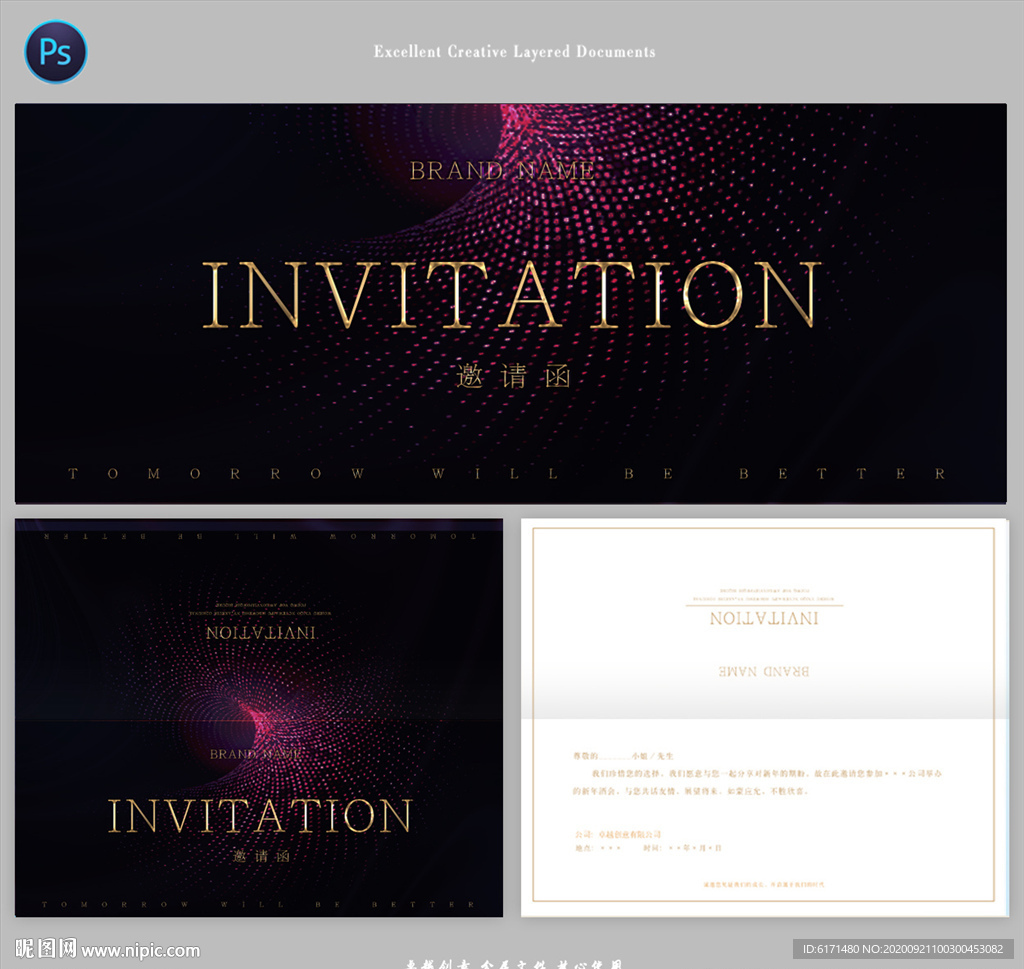
Task: Click the upside-down INVITATION text on white card
Action: (764, 619)
